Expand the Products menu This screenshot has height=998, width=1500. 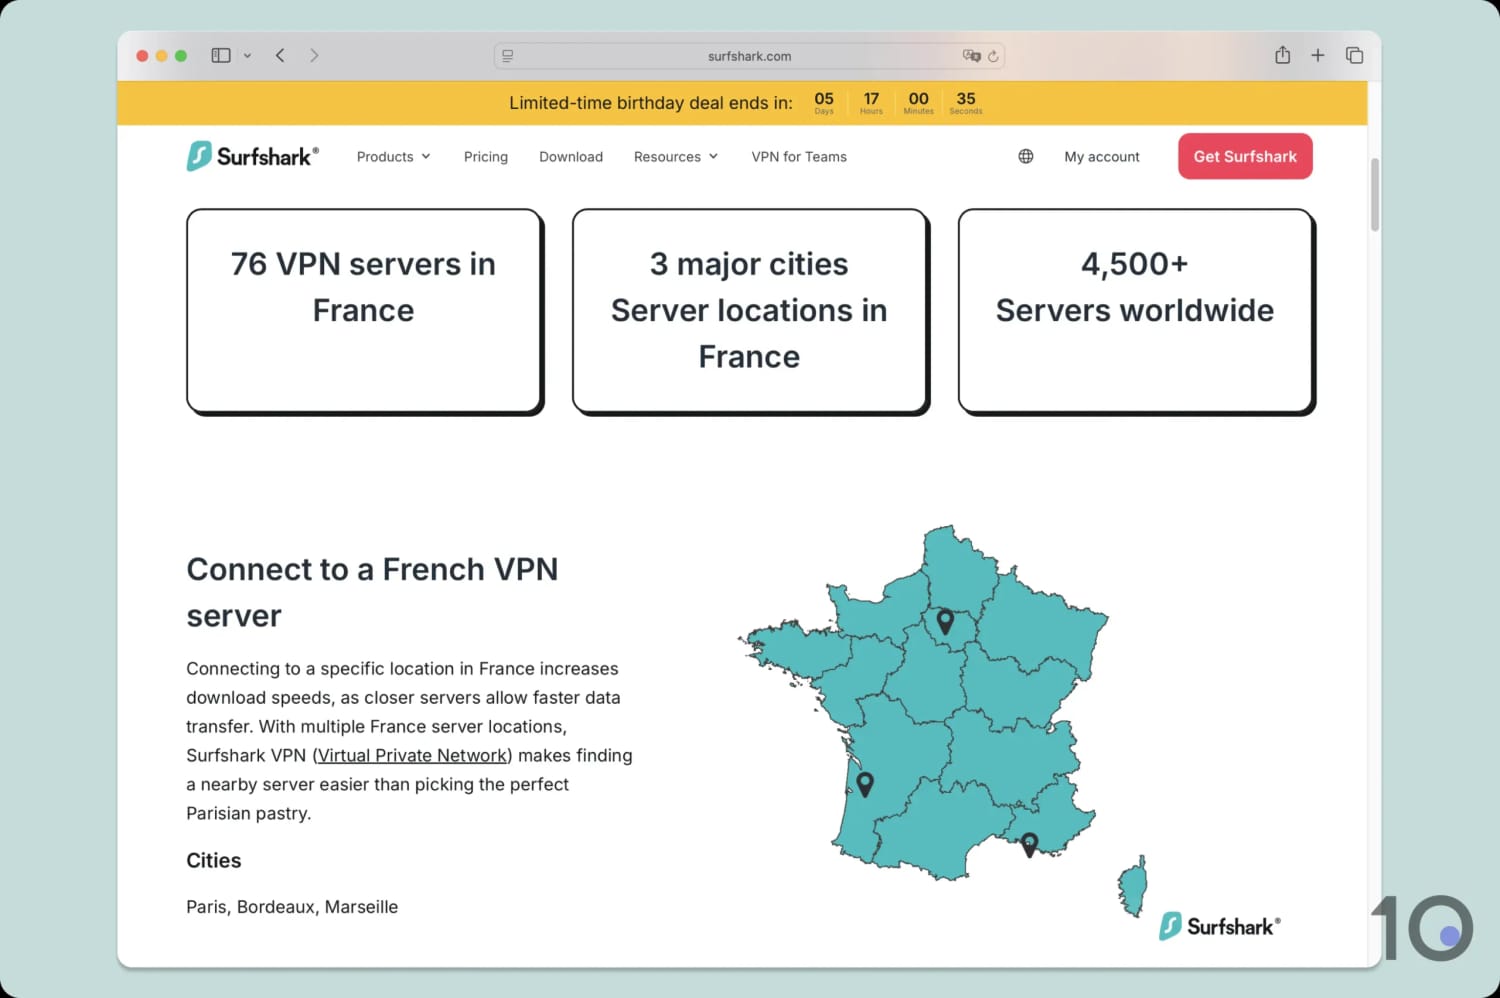[x=393, y=157]
